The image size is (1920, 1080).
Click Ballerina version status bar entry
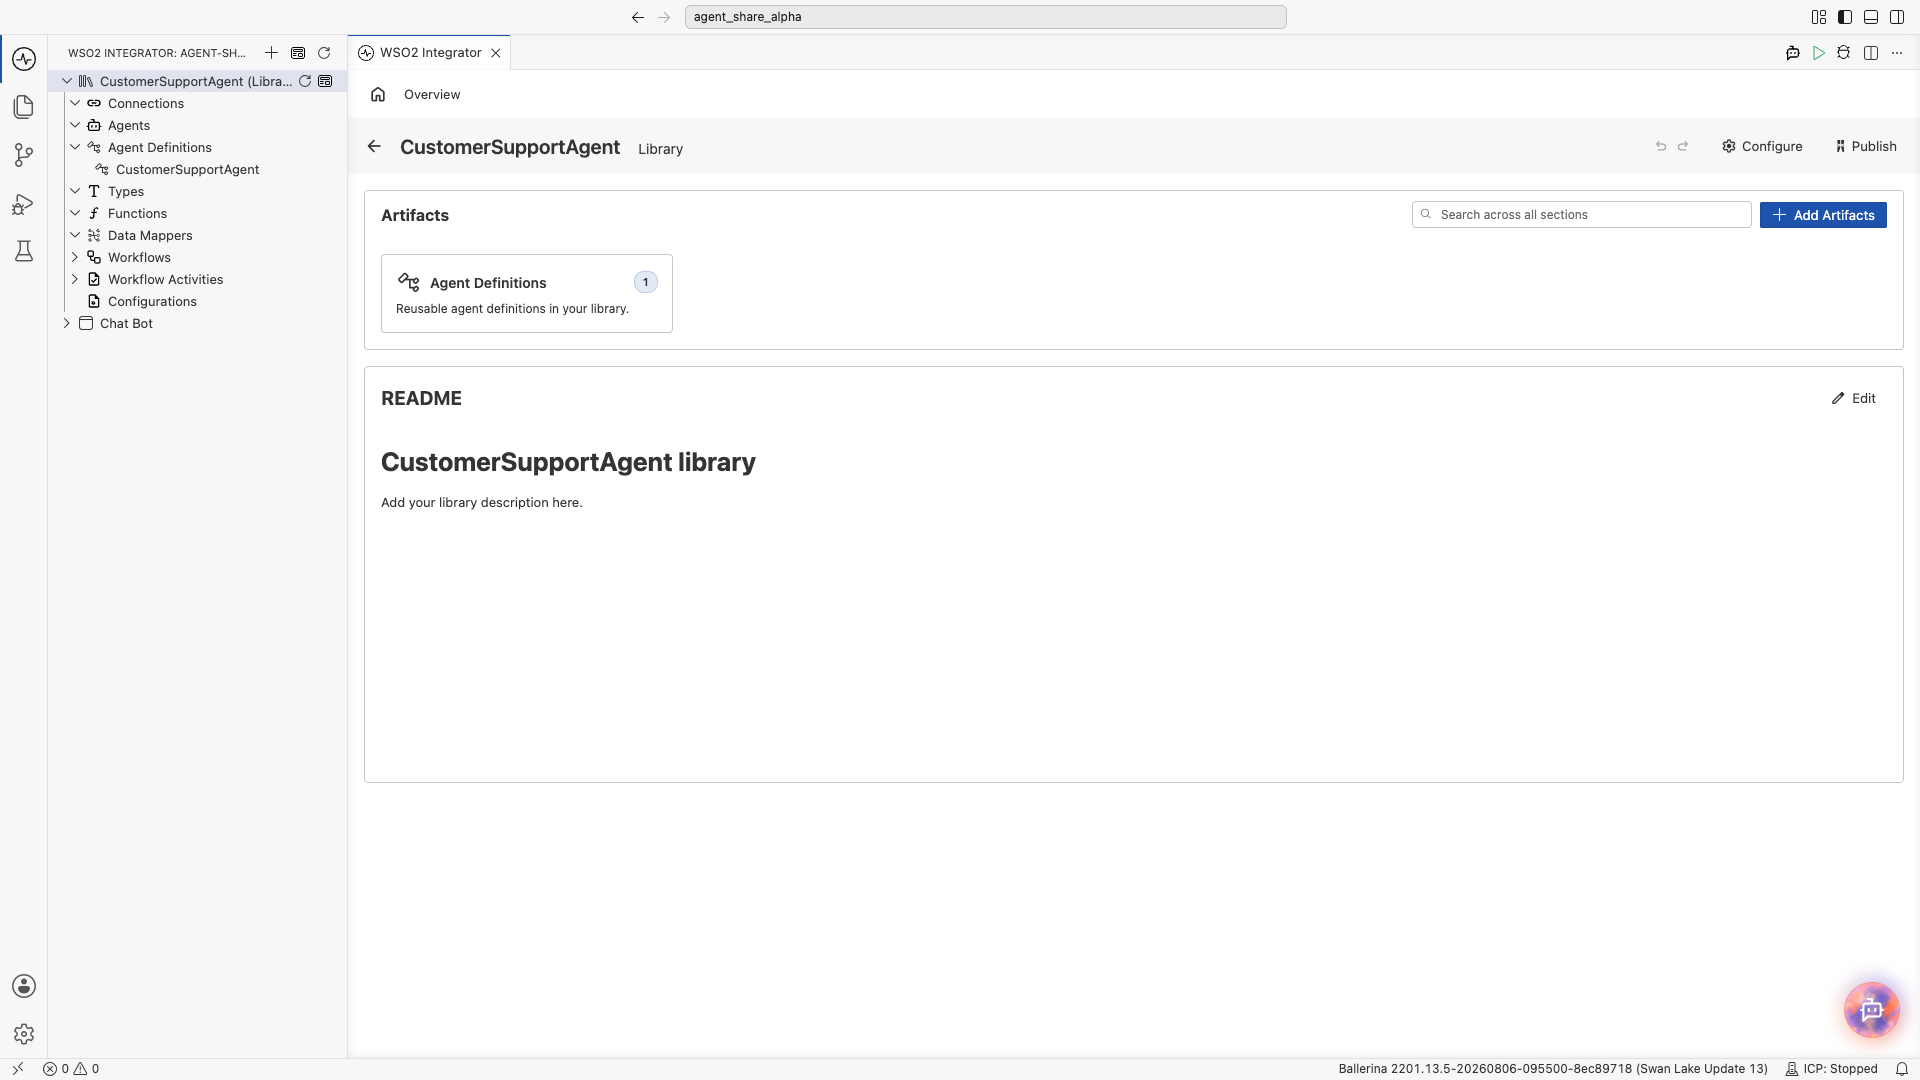pyautogui.click(x=1553, y=1069)
